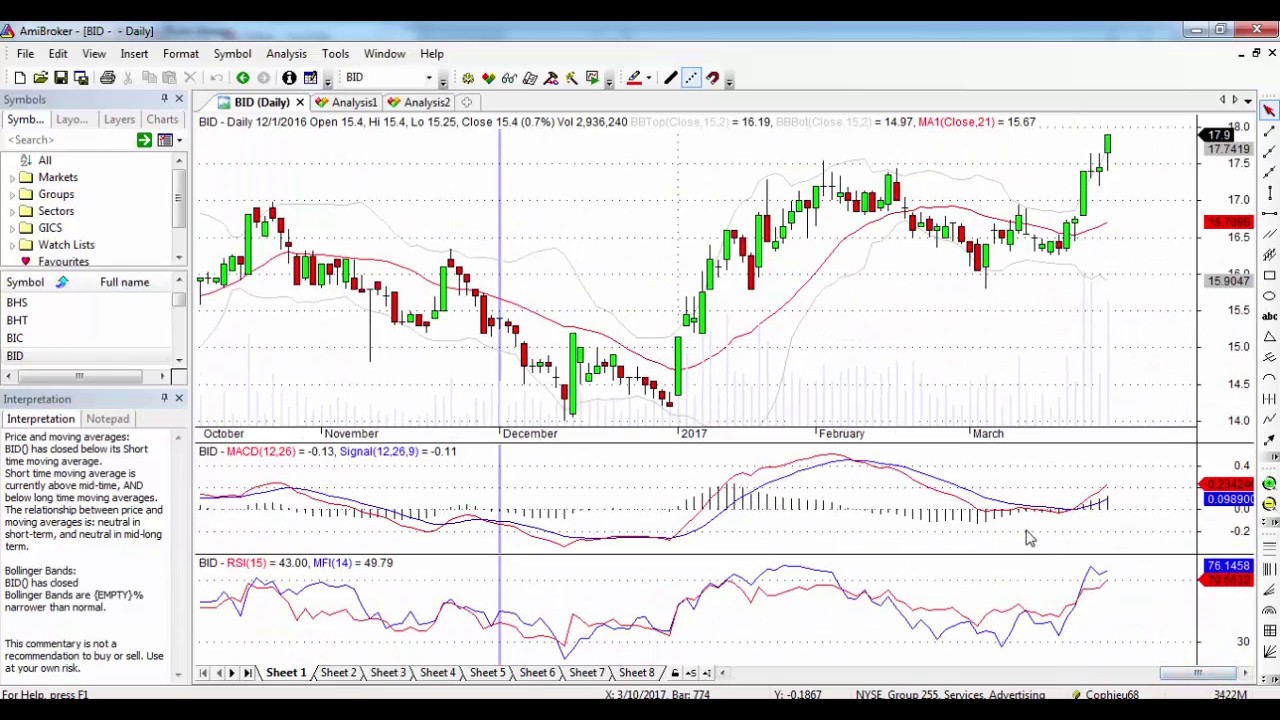
Task: Open the File menu
Action: coord(25,54)
